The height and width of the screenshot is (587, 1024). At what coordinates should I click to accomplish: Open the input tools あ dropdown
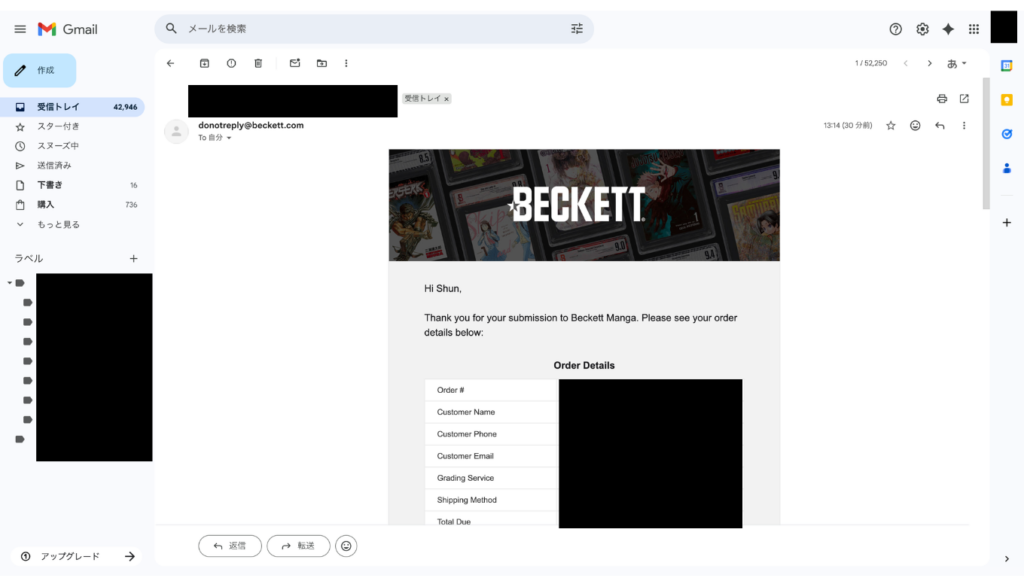957,63
